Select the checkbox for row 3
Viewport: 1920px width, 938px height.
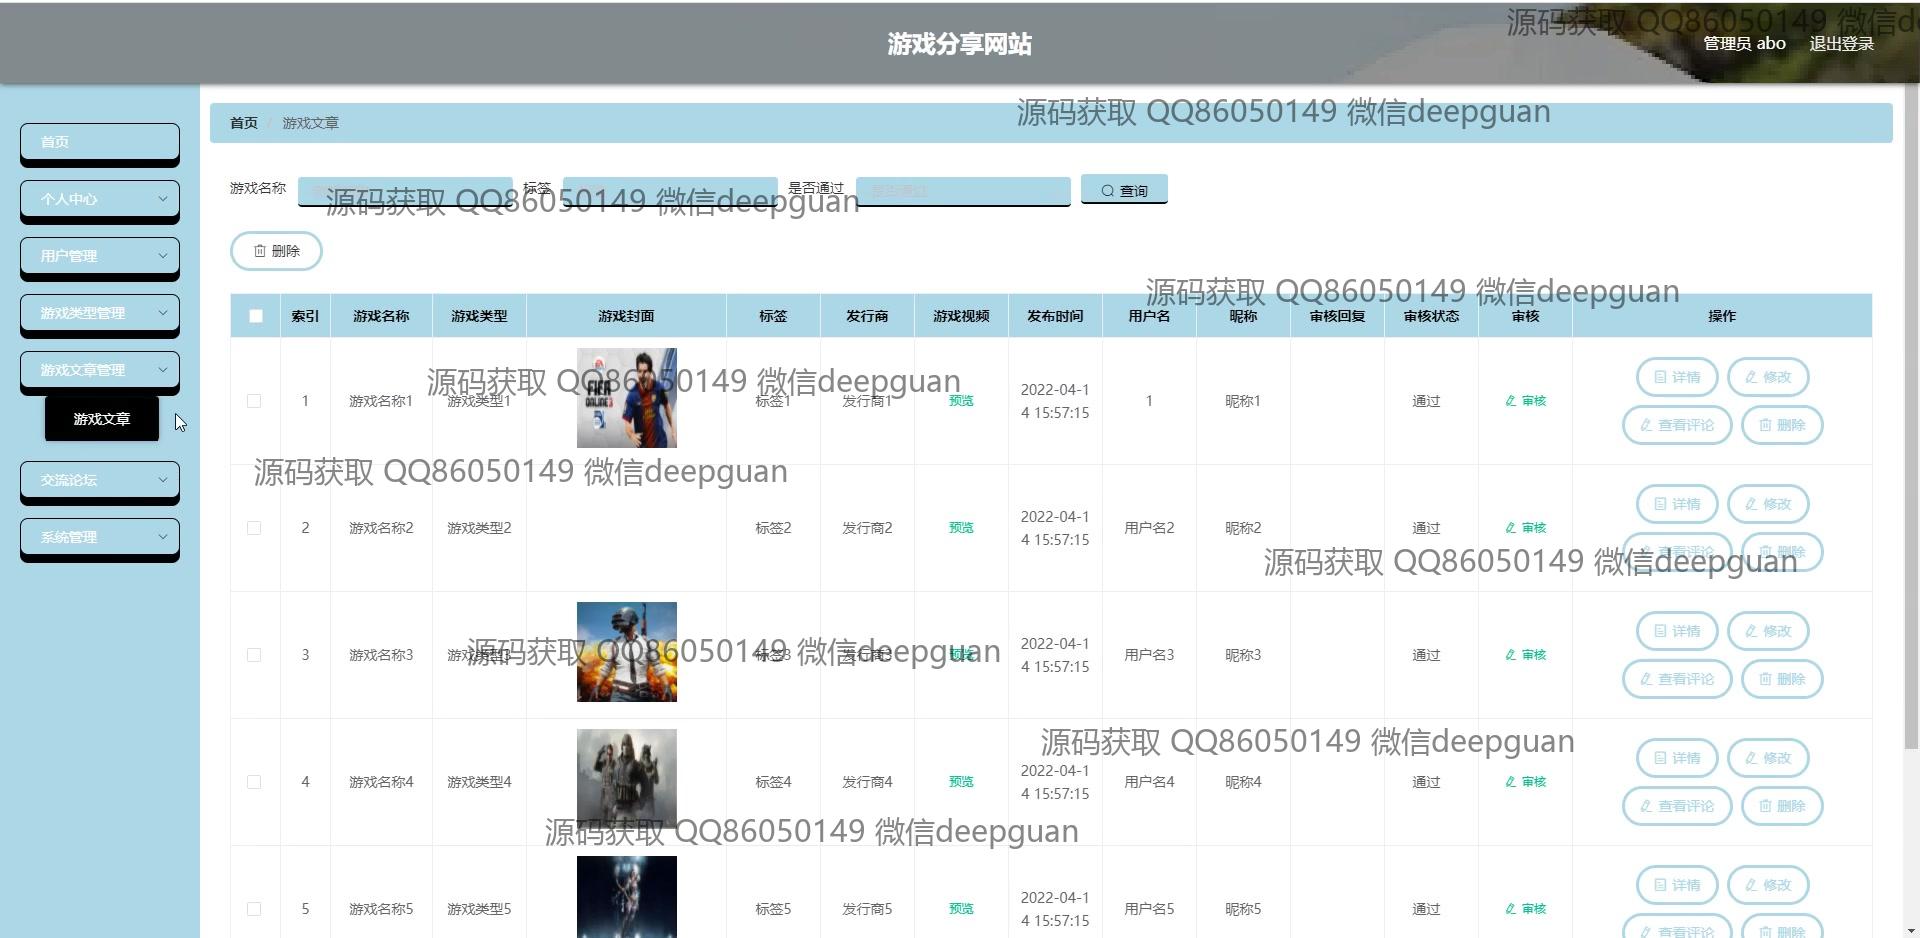click(x=254, y=655)
